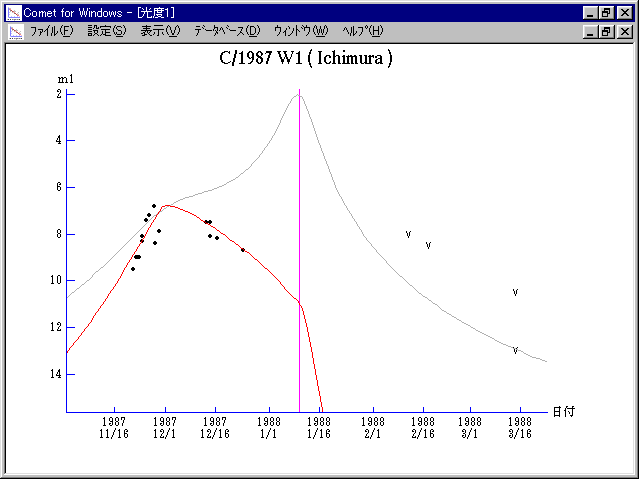Screen dimensions: 639x479
Task: Select the rightmost black observation dot
Action: click(x=242, y=250)
